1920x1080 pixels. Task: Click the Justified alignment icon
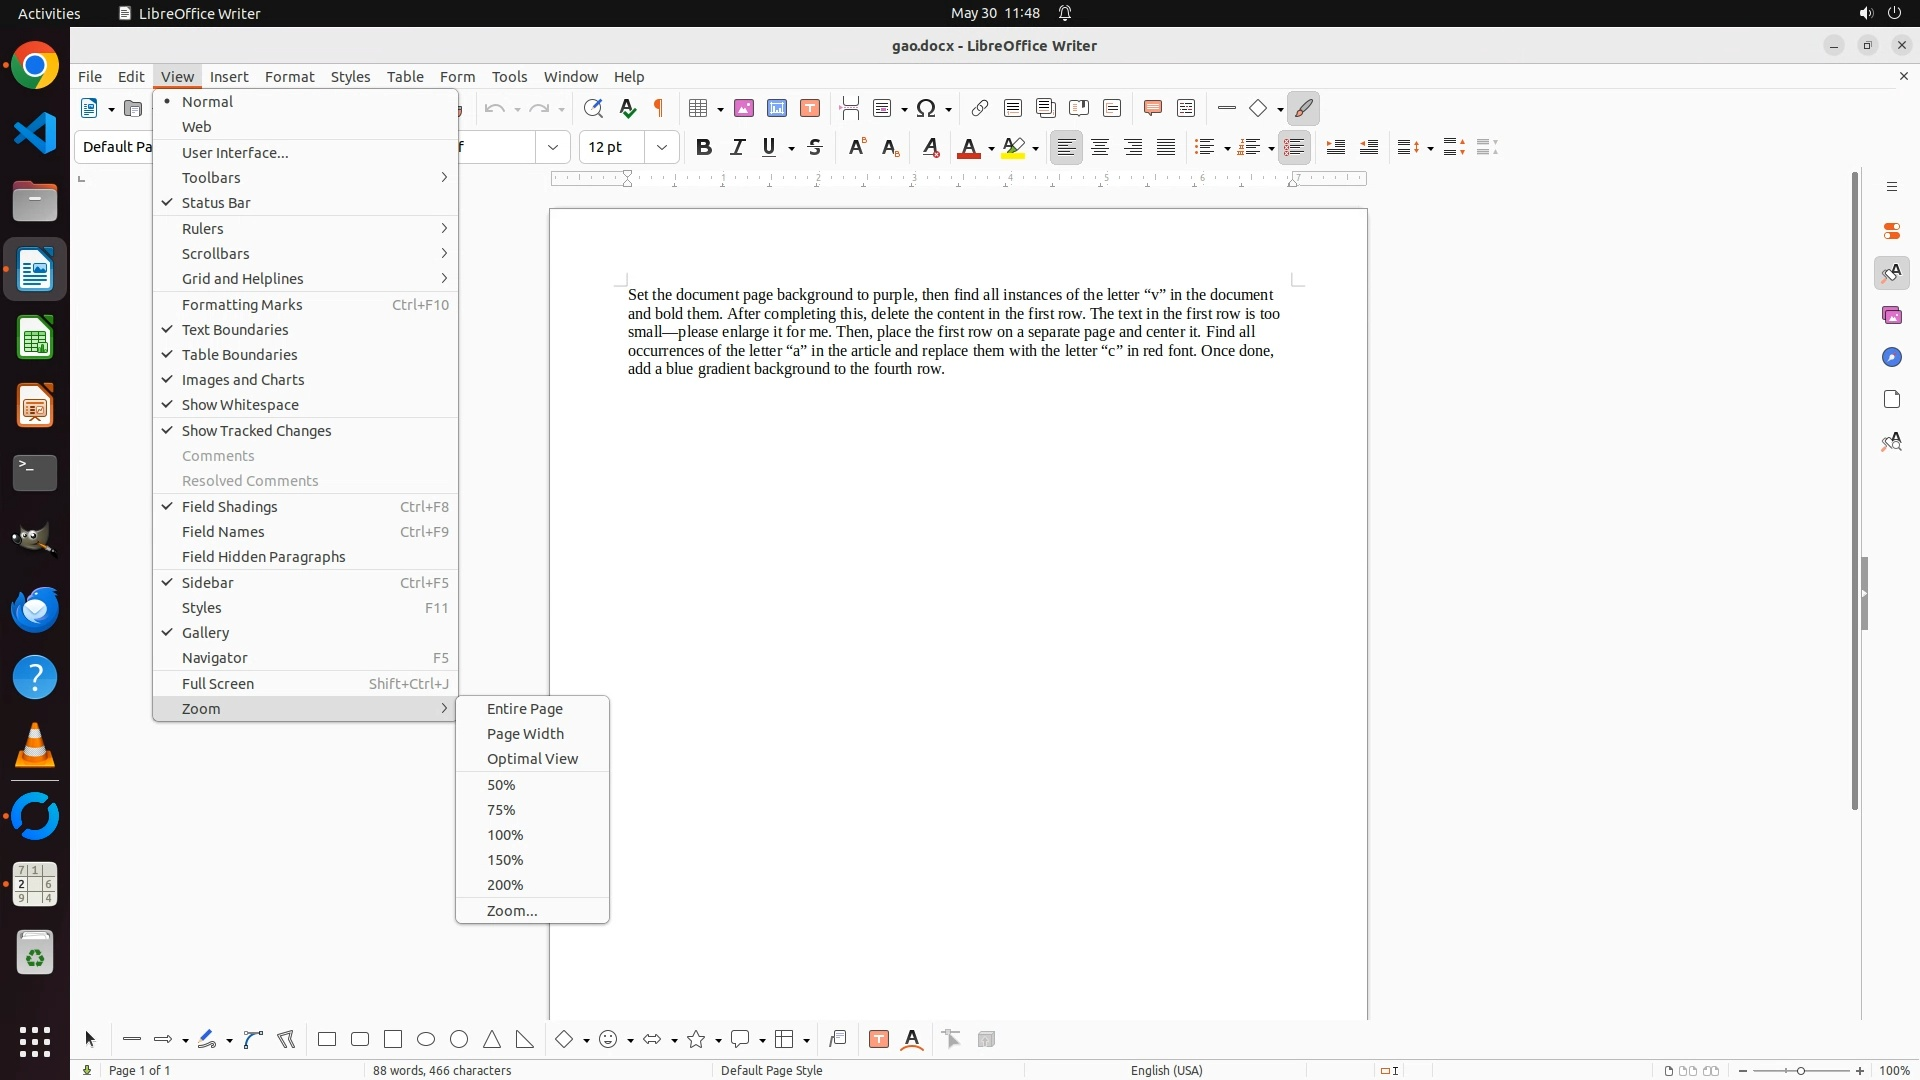(x=1166, y=148)
